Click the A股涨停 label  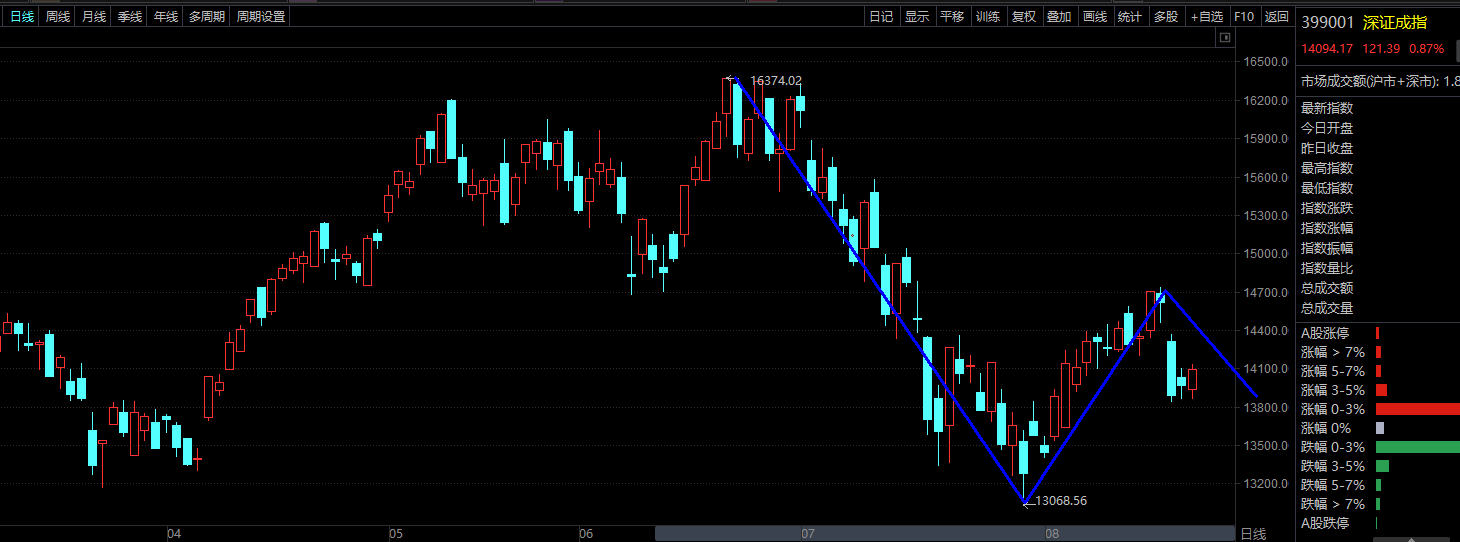pos(1325,333)
